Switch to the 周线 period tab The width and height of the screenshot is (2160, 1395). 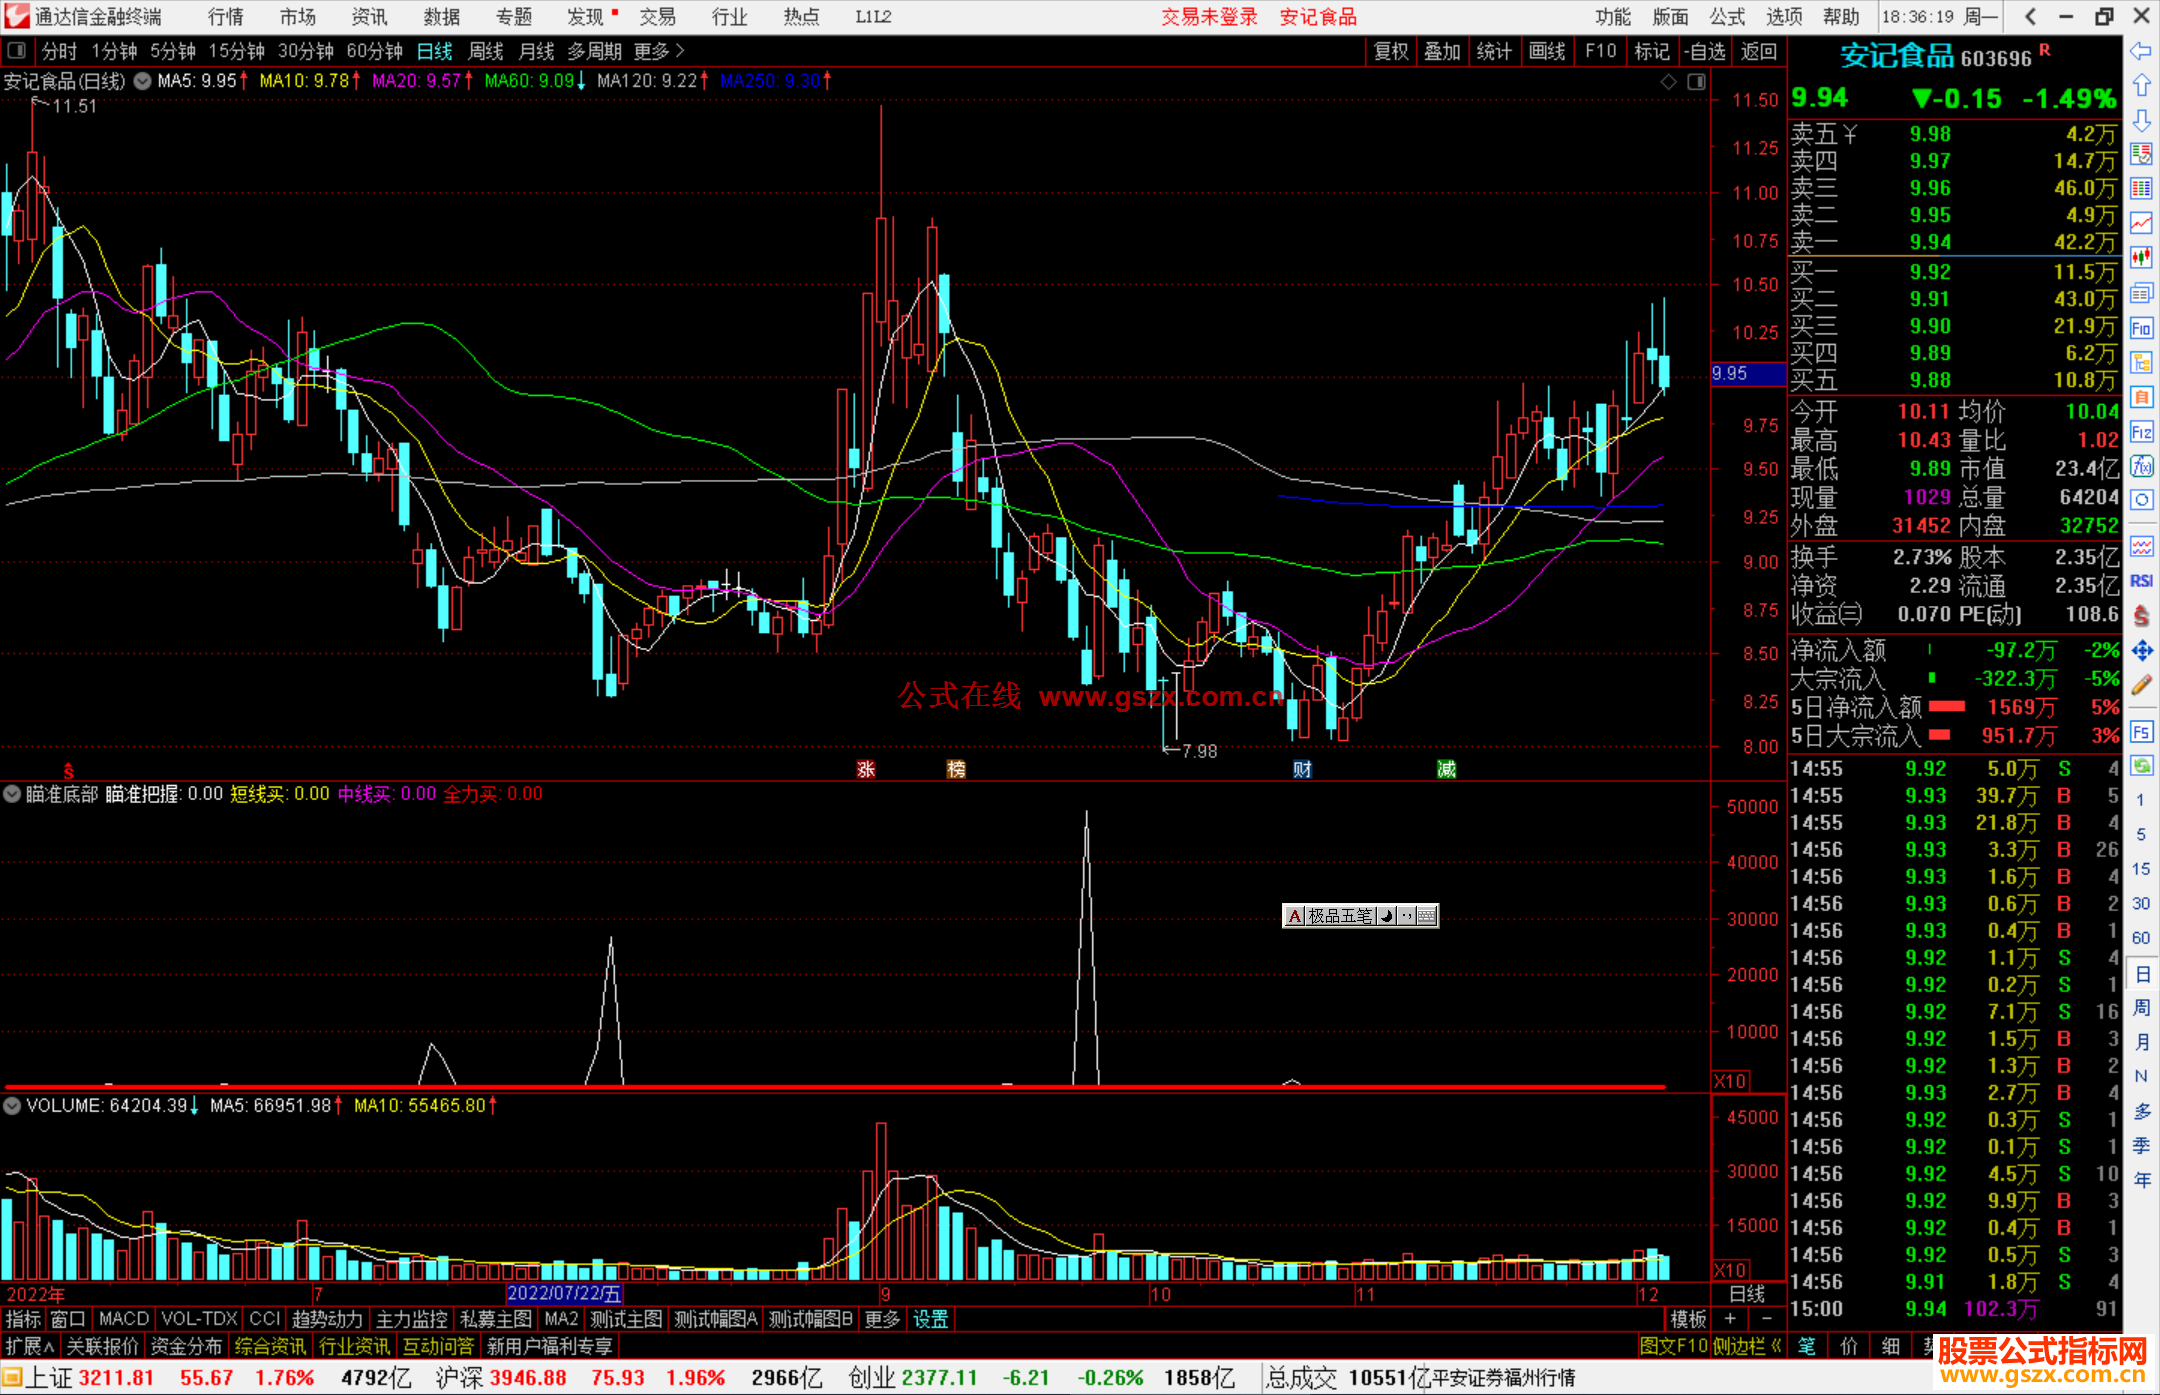point(486,51)
